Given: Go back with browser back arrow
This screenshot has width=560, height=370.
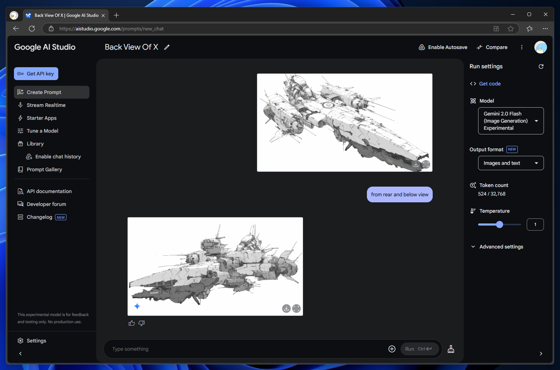Looking at the screenshot, I should 16,29.
